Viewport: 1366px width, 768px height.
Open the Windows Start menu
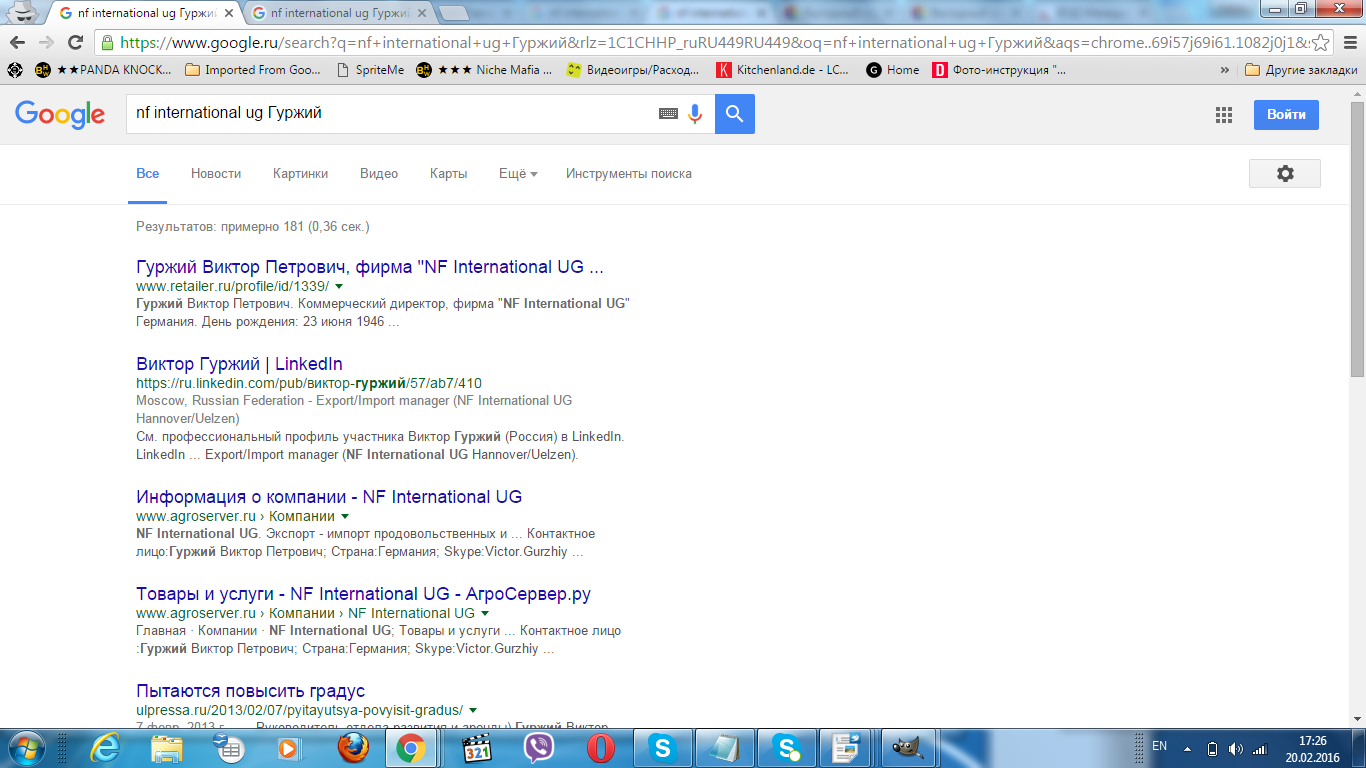pos(26,747)
